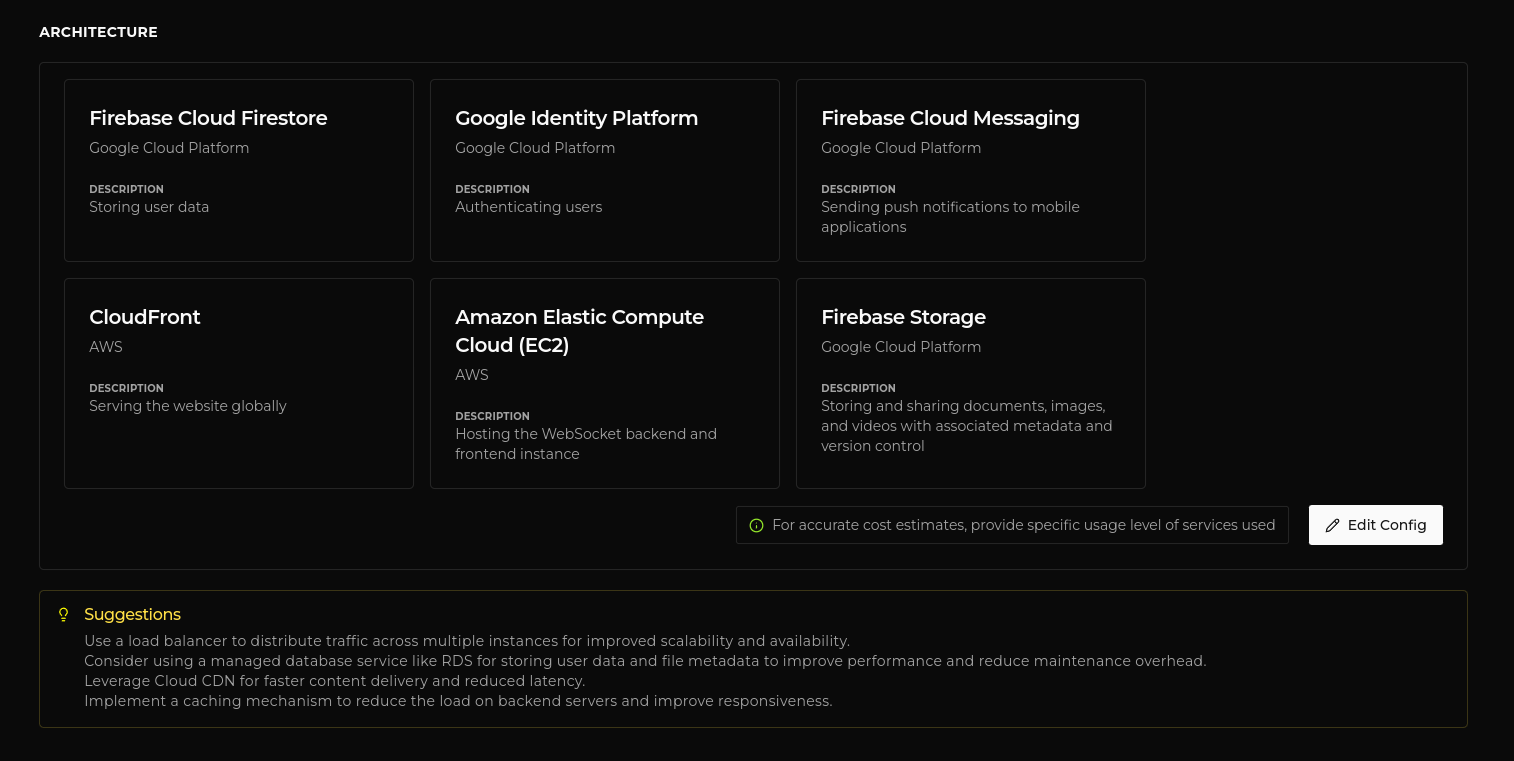Click the info icon beside cost estimates note
Viewport: 1514px width, 761px height.
click(x=756, y=526)
